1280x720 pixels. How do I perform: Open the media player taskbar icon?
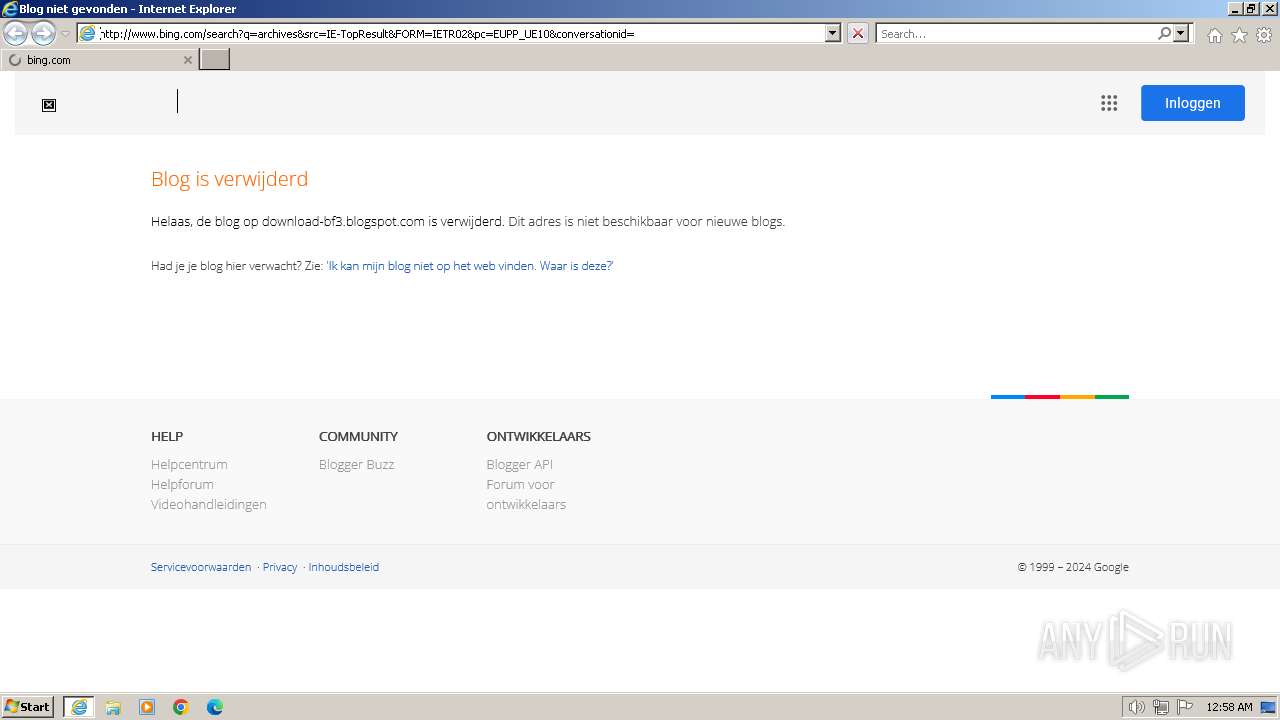(x=147, y=707)
